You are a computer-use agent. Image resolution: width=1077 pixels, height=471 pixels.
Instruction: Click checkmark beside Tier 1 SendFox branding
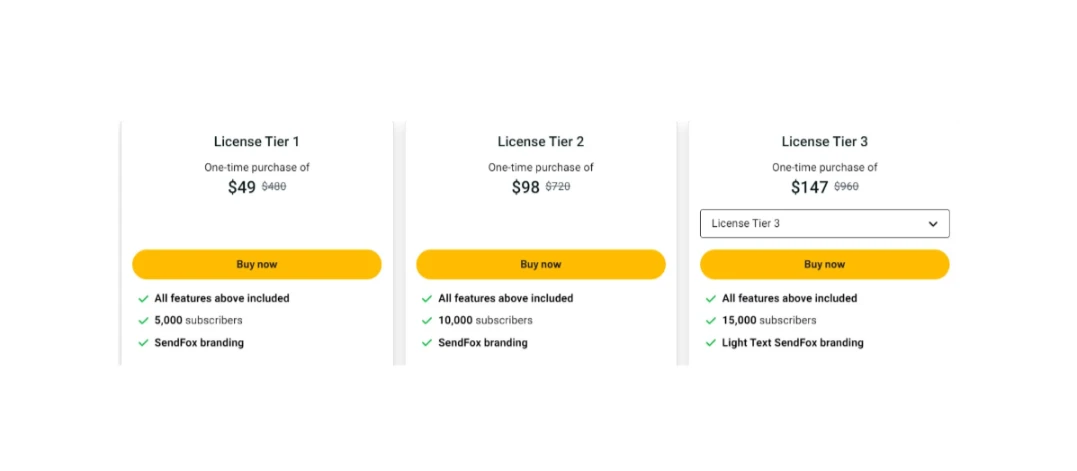pos(143,343)
